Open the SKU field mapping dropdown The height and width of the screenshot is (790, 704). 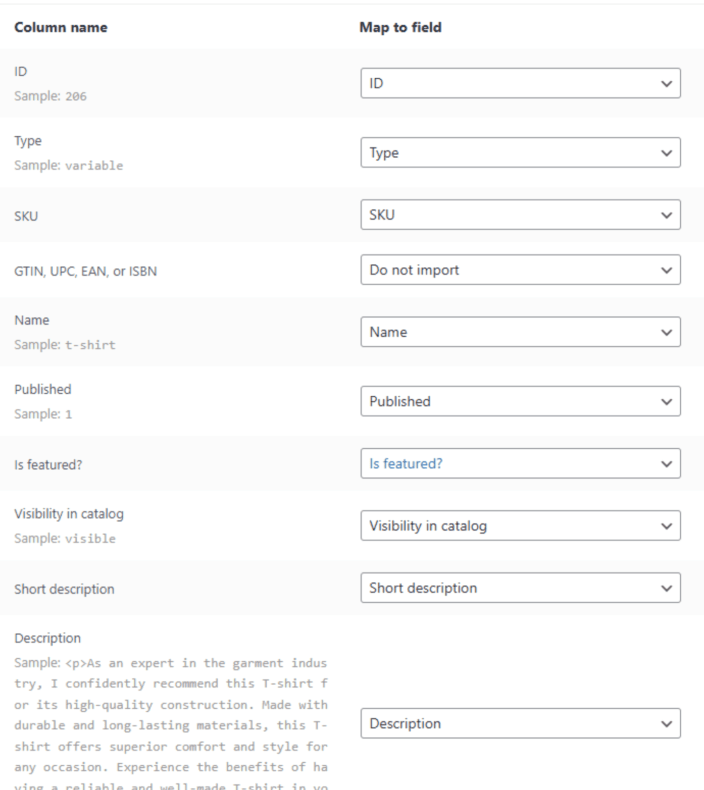click(519, 214)
